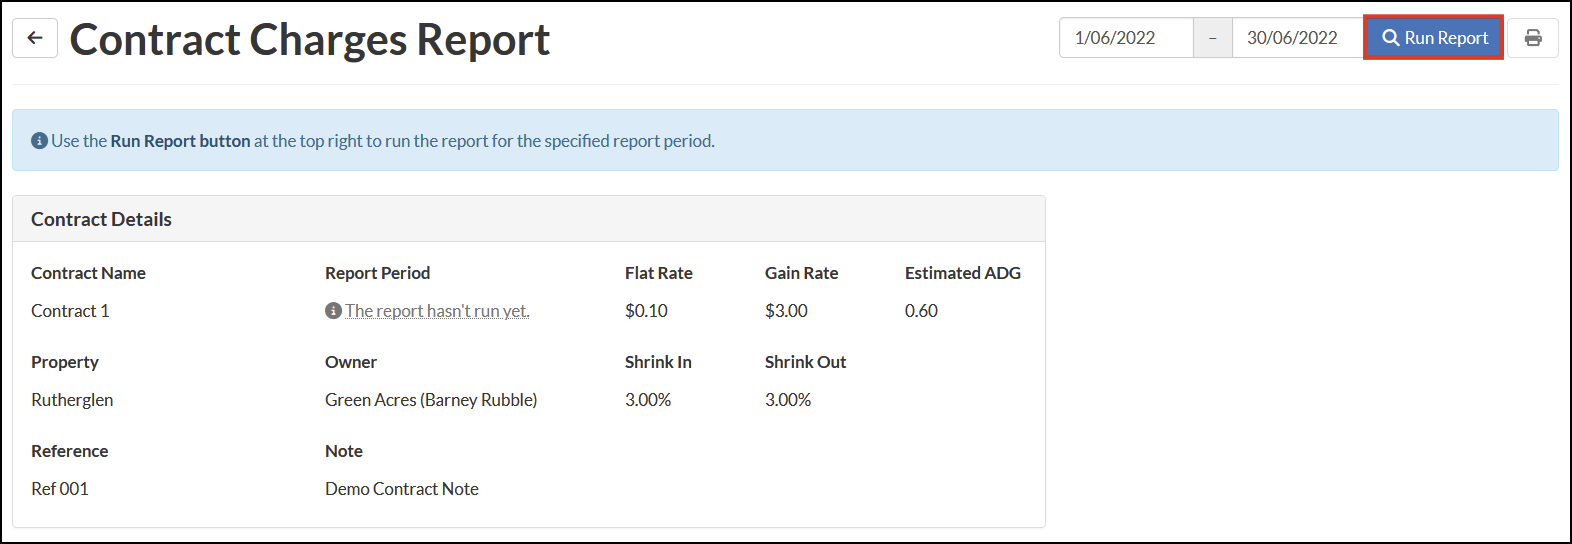Click the back arrow button
Viewport: 1572px width, 544px height.
pos(35,38)
